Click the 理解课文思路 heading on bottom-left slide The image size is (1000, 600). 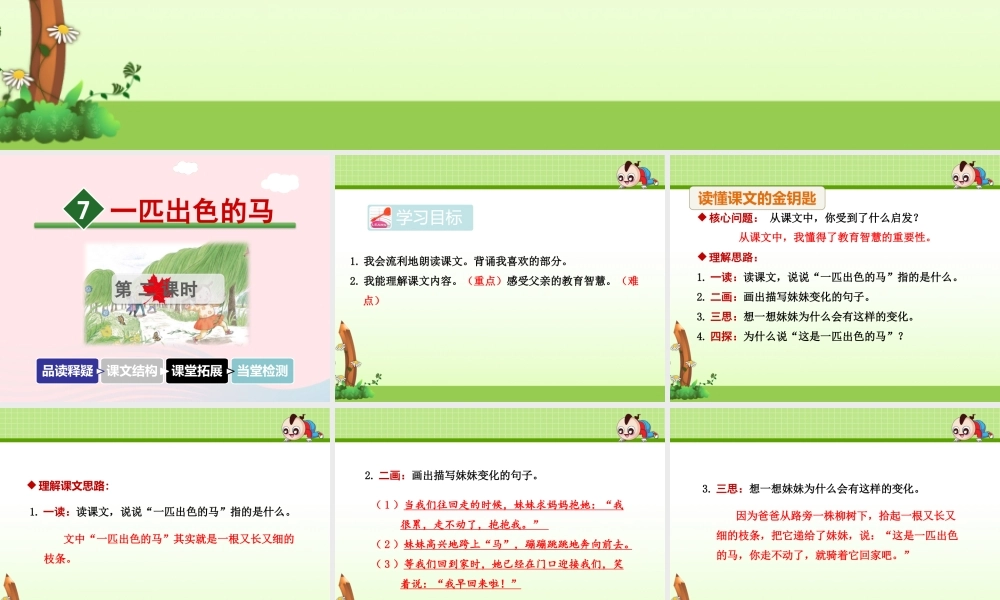click(69, 486)
